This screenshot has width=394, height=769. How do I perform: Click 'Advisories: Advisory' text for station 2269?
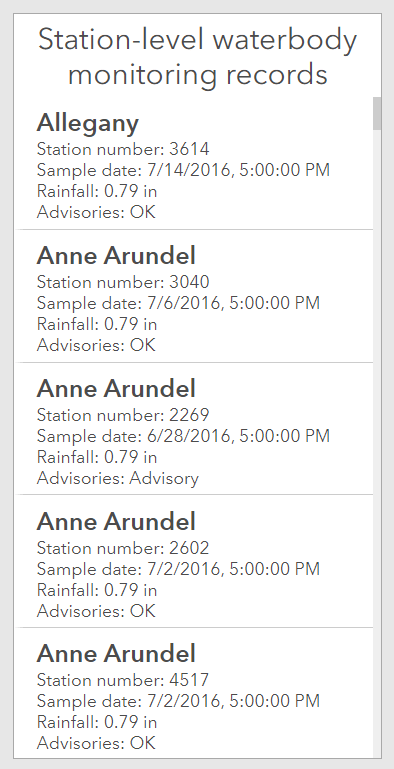pos(118,478)
